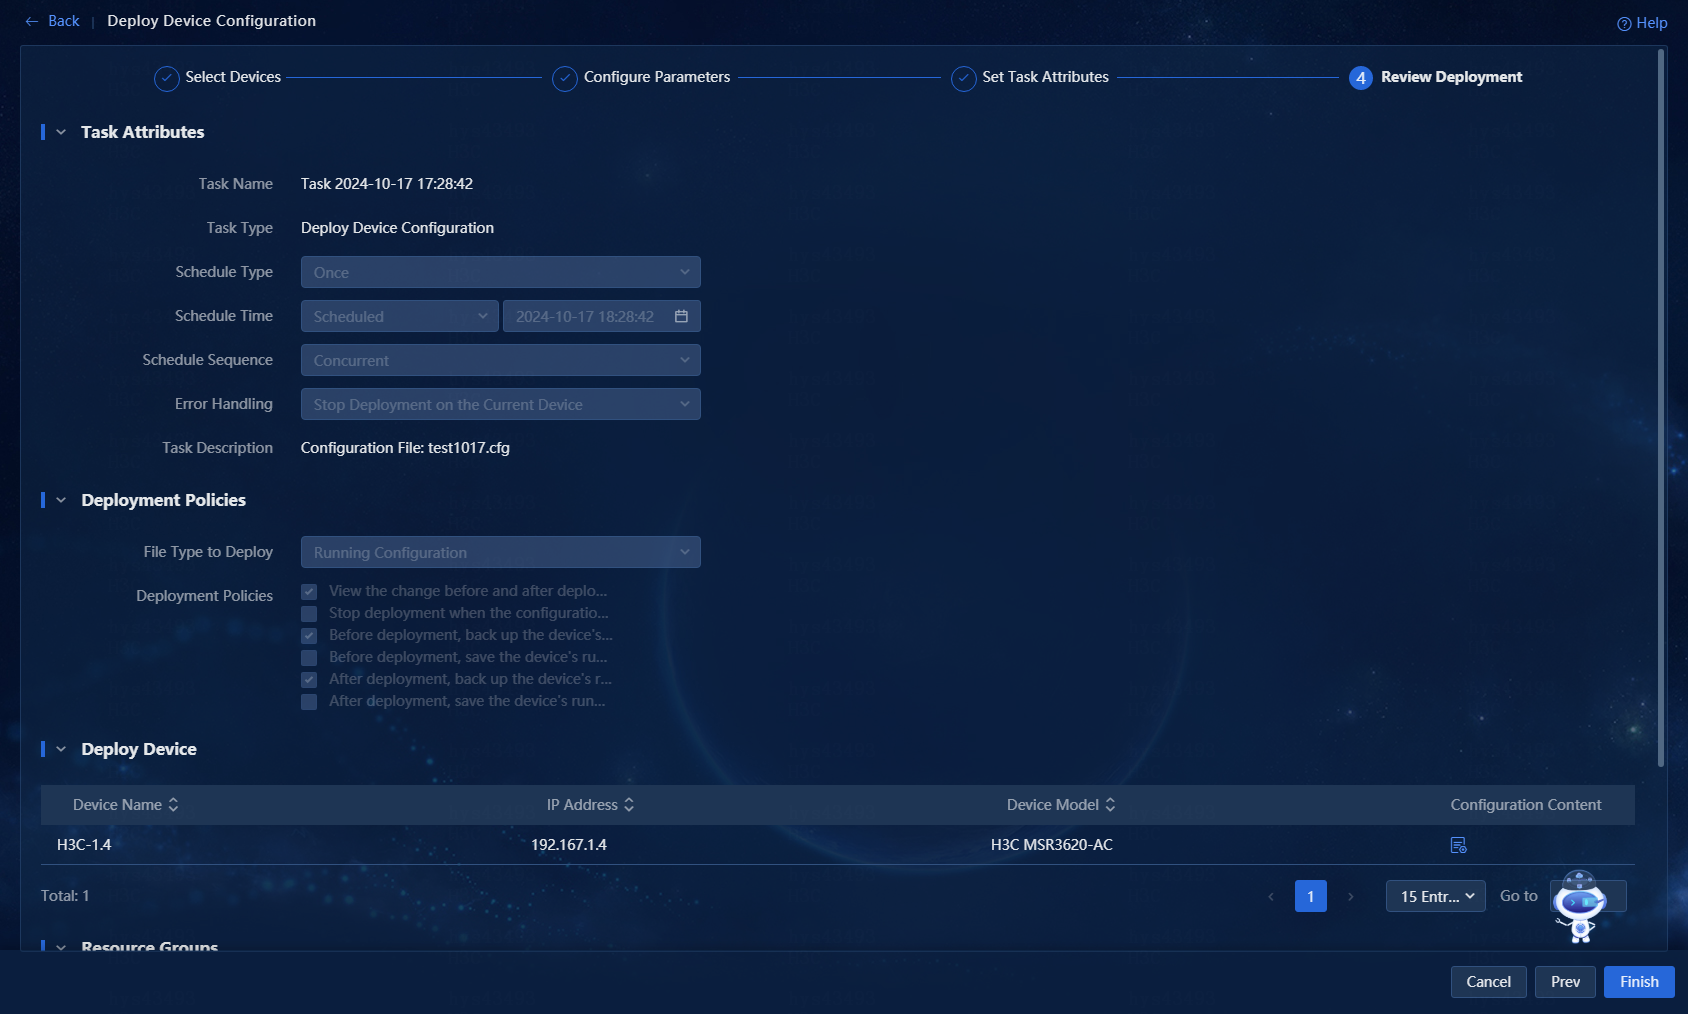View configuration content for H3C-1.4
The image size is (1688, 1014).
1458,845
